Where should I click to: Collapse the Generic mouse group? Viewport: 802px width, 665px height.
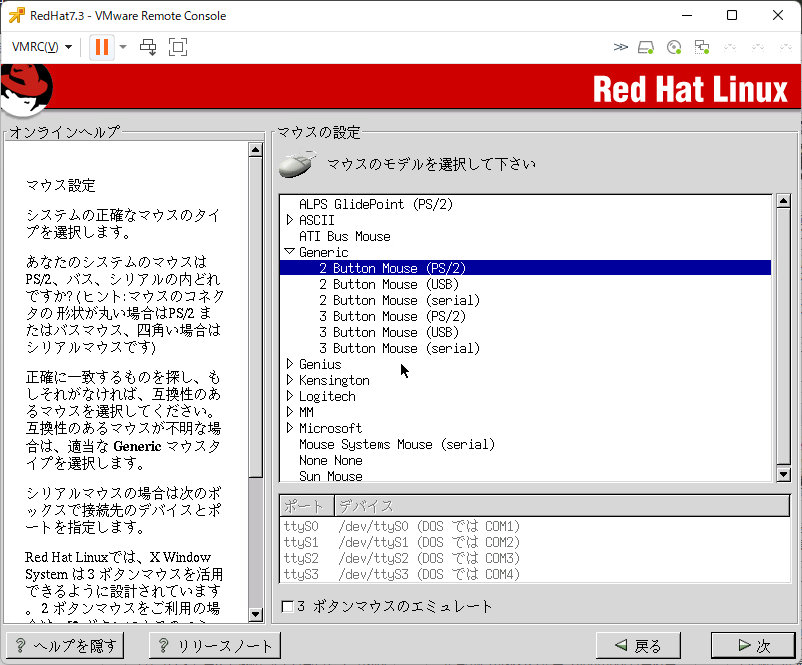289,252
